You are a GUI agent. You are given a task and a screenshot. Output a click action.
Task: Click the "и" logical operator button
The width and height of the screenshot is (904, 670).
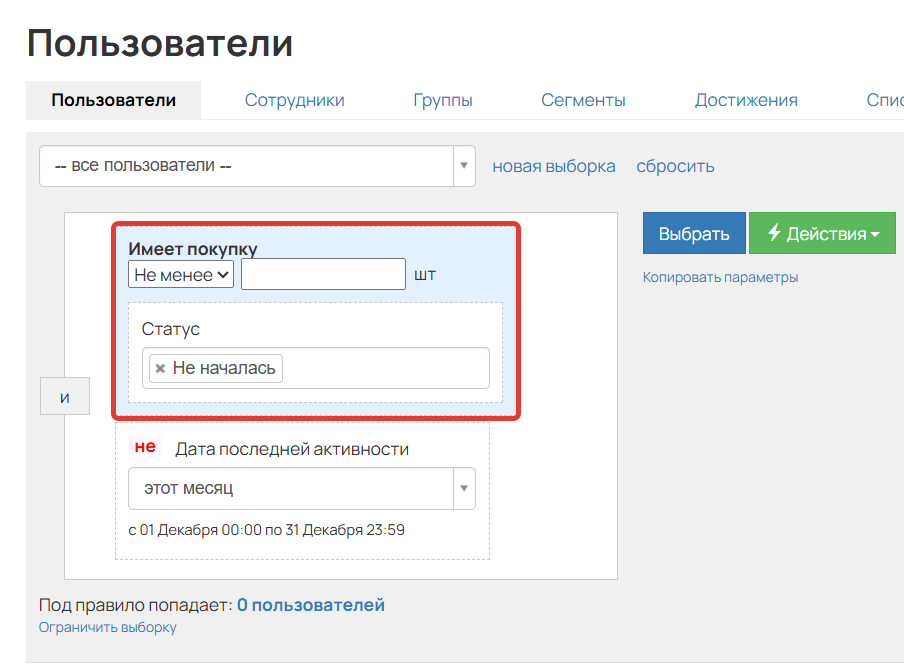click(65, 397)
